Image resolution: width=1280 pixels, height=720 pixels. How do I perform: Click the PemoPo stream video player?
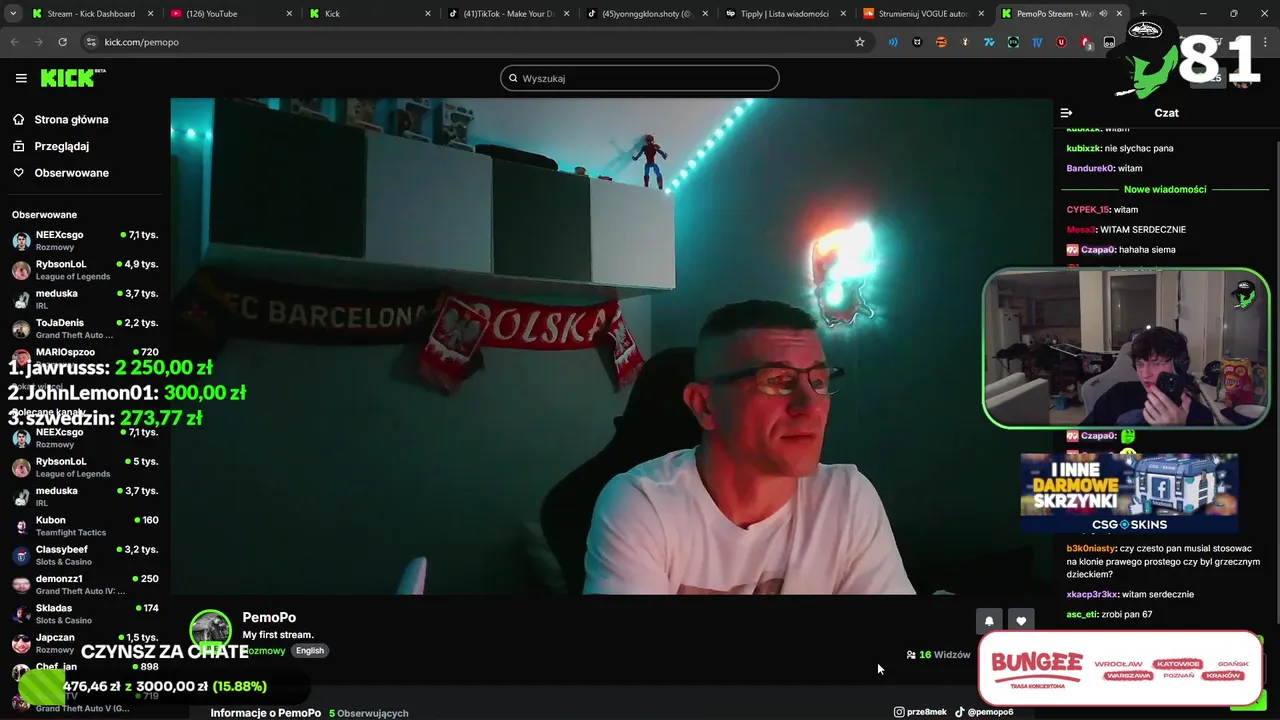click(611, 346)
